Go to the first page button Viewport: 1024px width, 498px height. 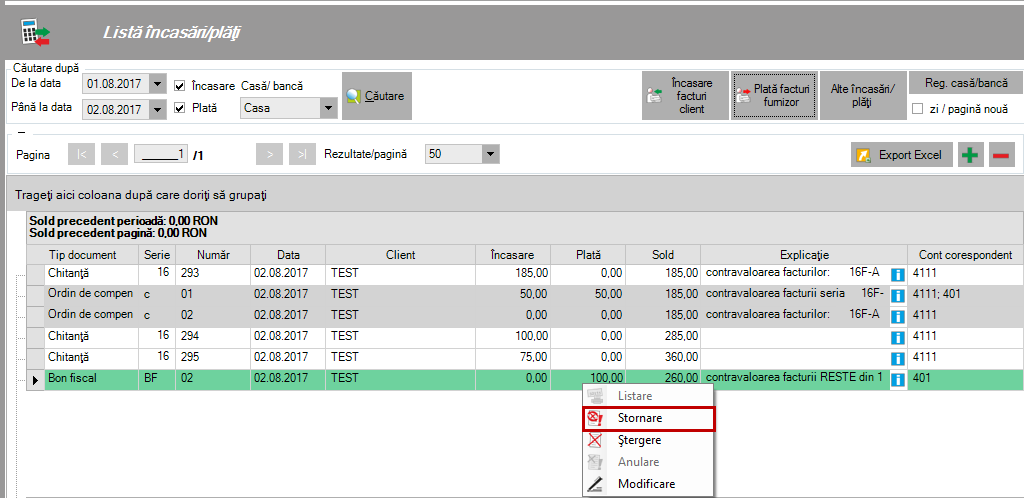click(x=82, y=155)
